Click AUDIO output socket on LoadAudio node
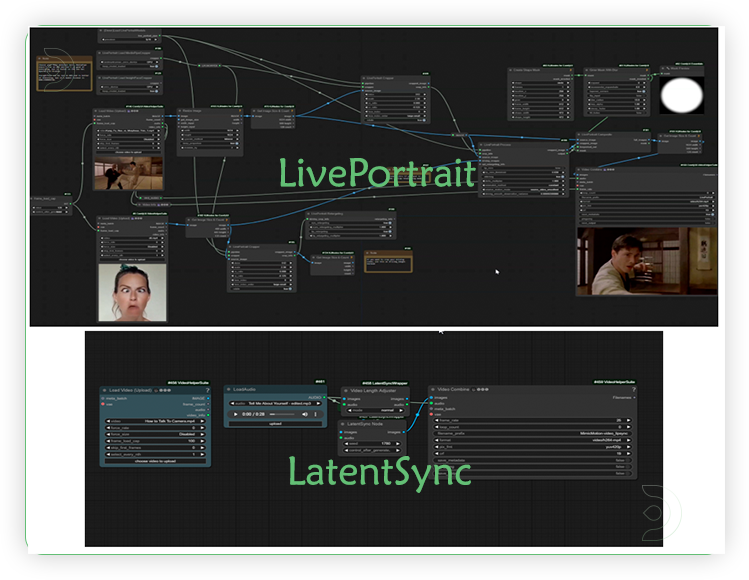This screenshot has width=749, height=580. pyautogui.click(x=324, y=397)
